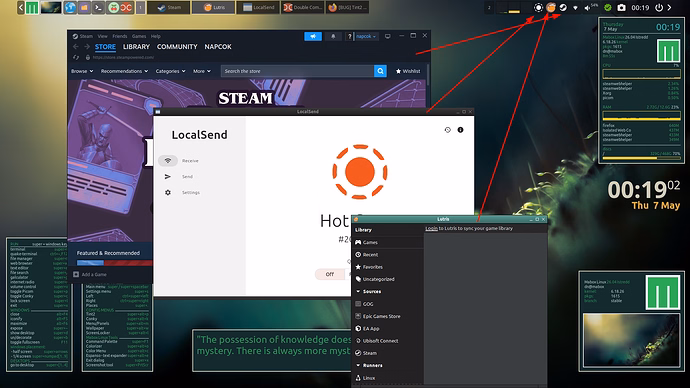Select EA App source in Lutris
The width and height of the screenshot is (690, 388).
point(388,329)
